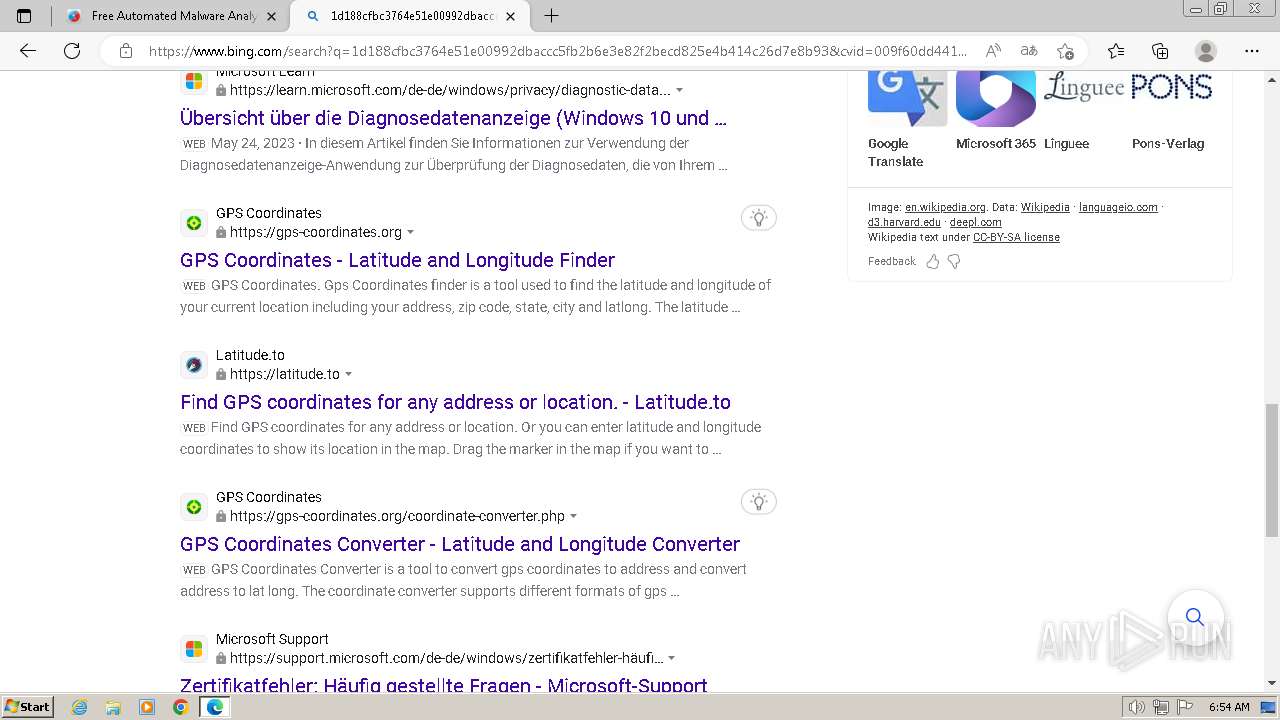Click the Latitude.to site favicon

pyautogui.click(x=194, y=364)
